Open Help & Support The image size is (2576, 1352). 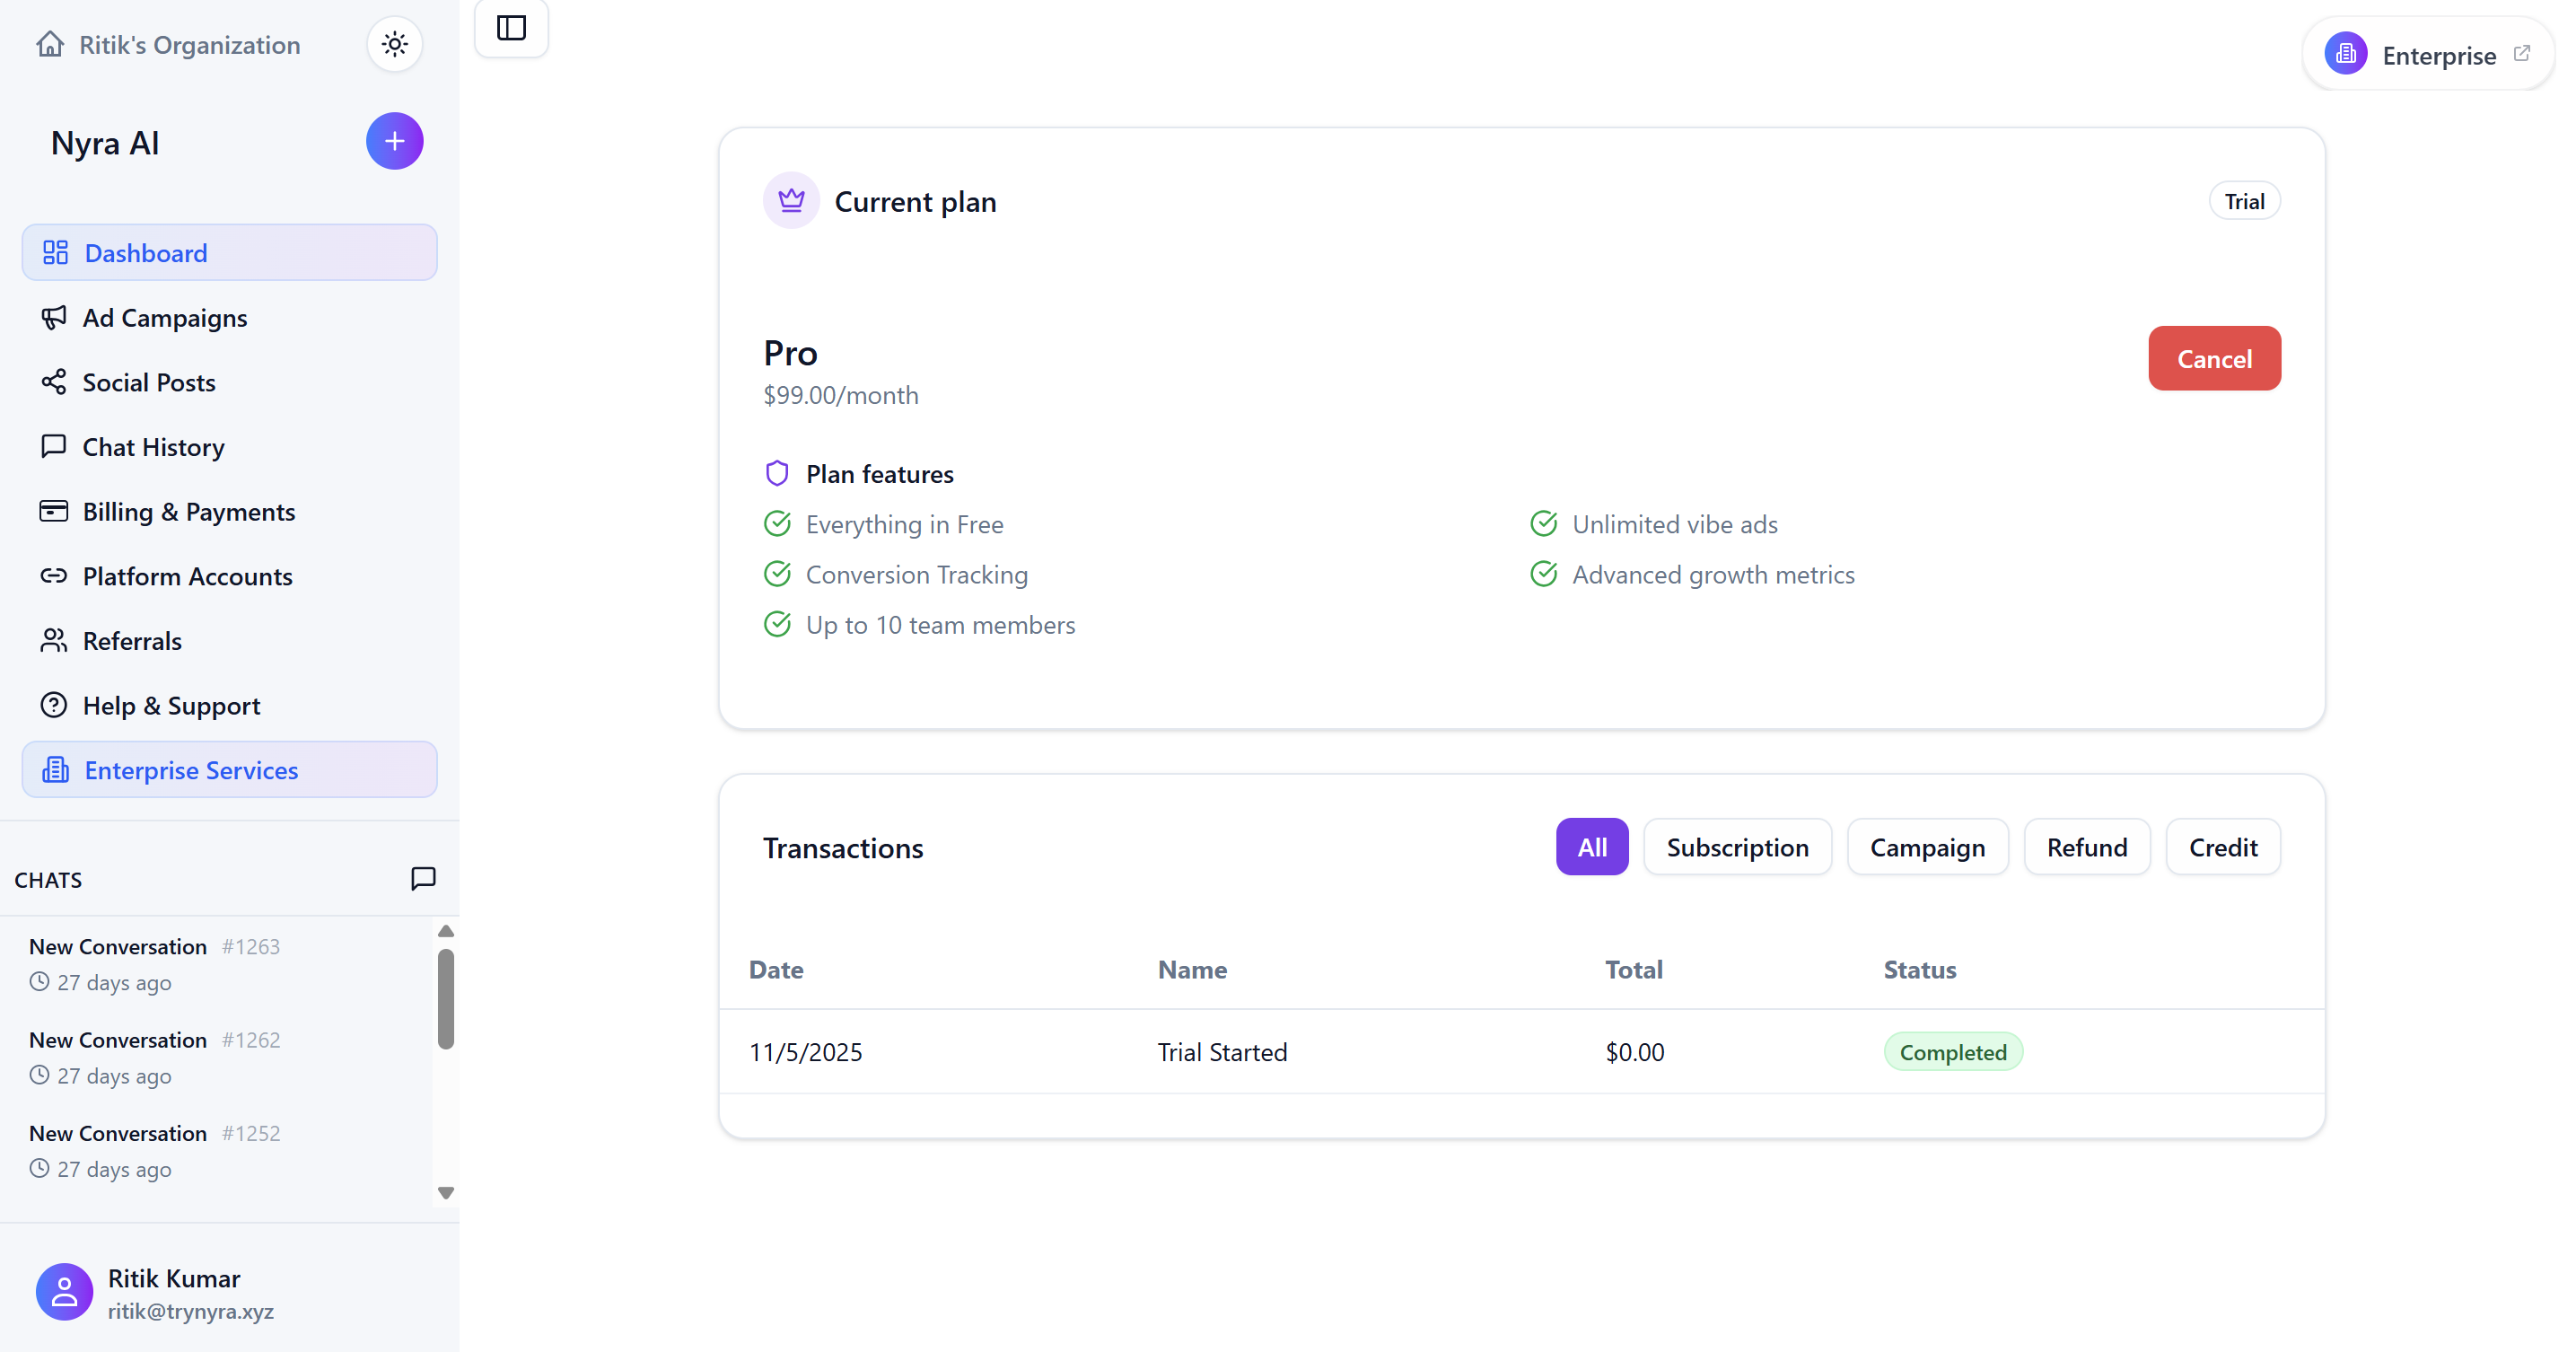[229, 705]
